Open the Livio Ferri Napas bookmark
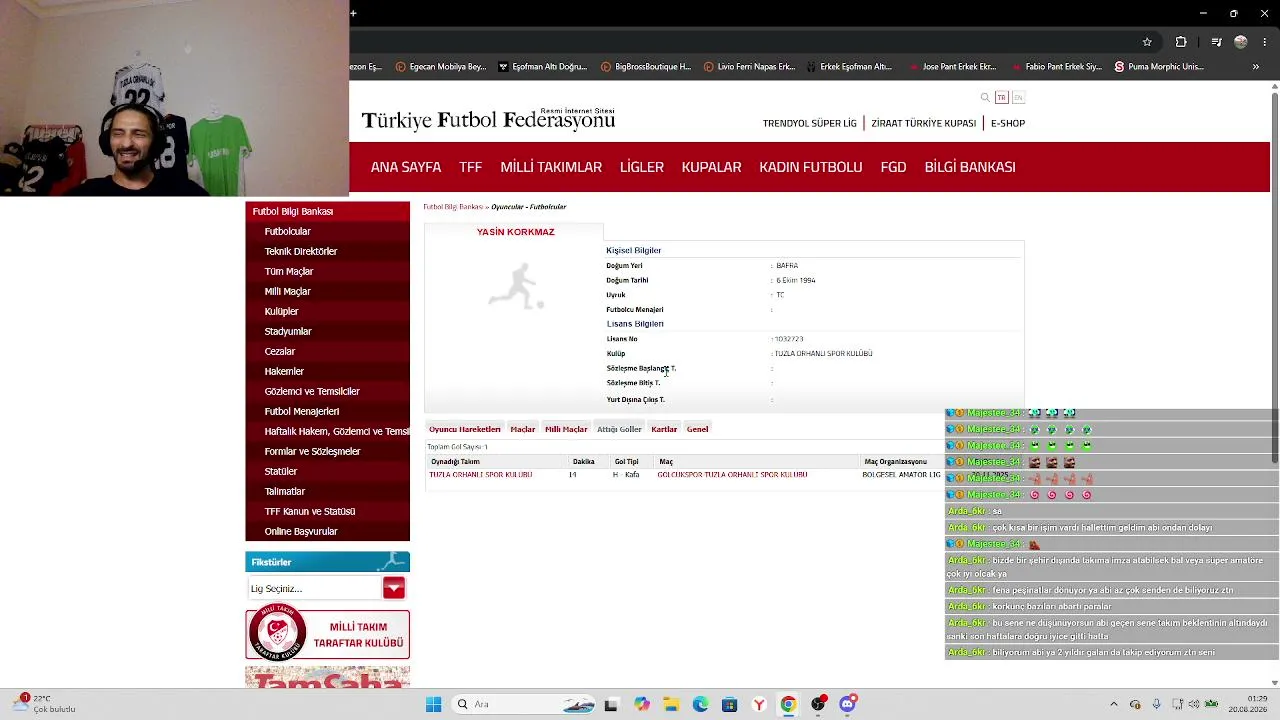The width and height of the screenshot is (1280, 720). pyautogui.click(x=749, y=67)
